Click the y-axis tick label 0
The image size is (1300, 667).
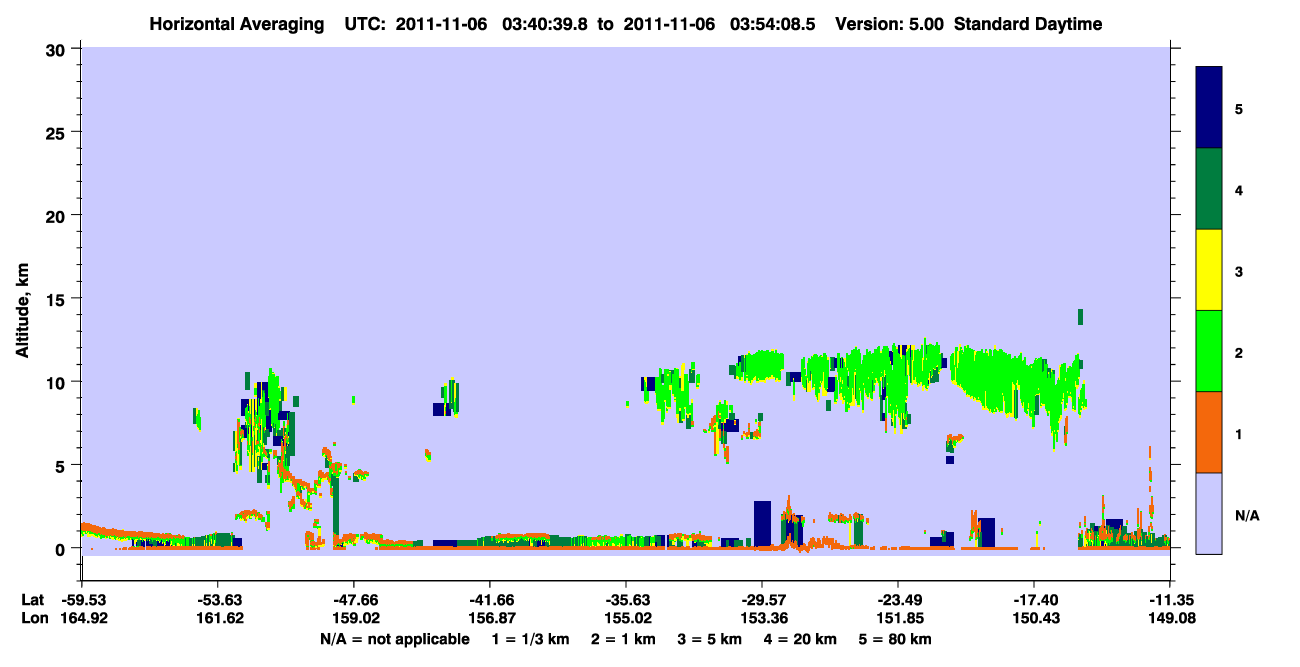(61, 548)
